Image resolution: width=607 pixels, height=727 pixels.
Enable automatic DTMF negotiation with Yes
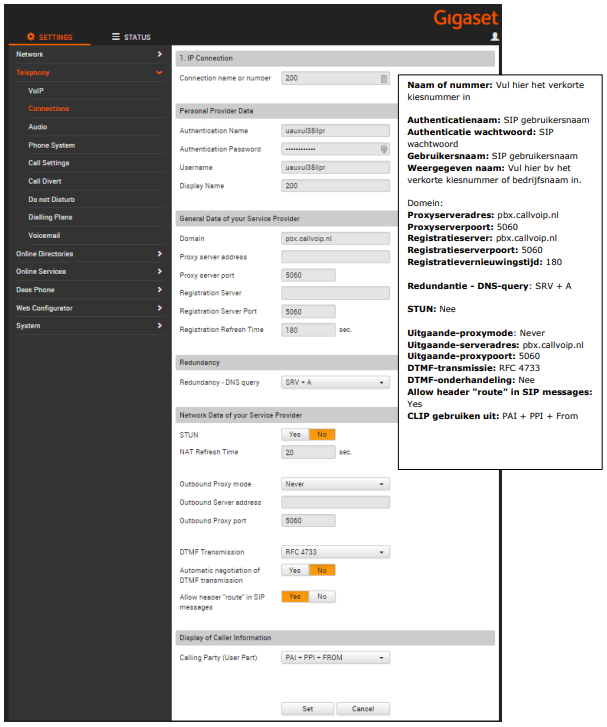coord(295,570)
